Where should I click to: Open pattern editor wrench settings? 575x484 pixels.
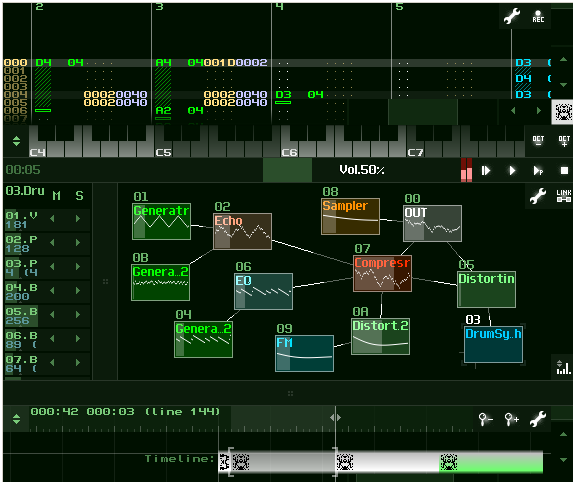point(512,16)
